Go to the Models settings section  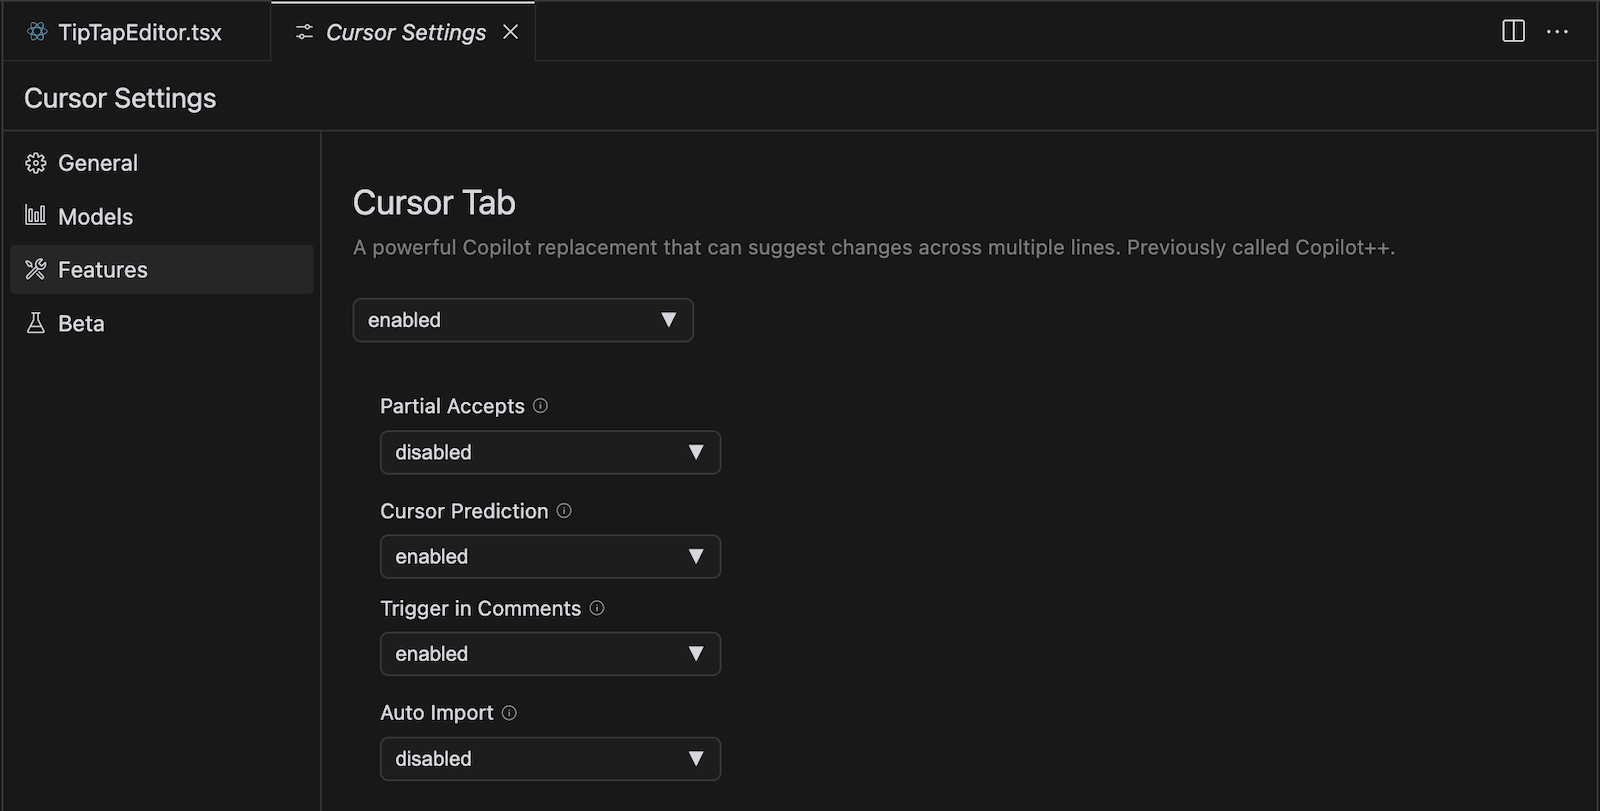95,216
